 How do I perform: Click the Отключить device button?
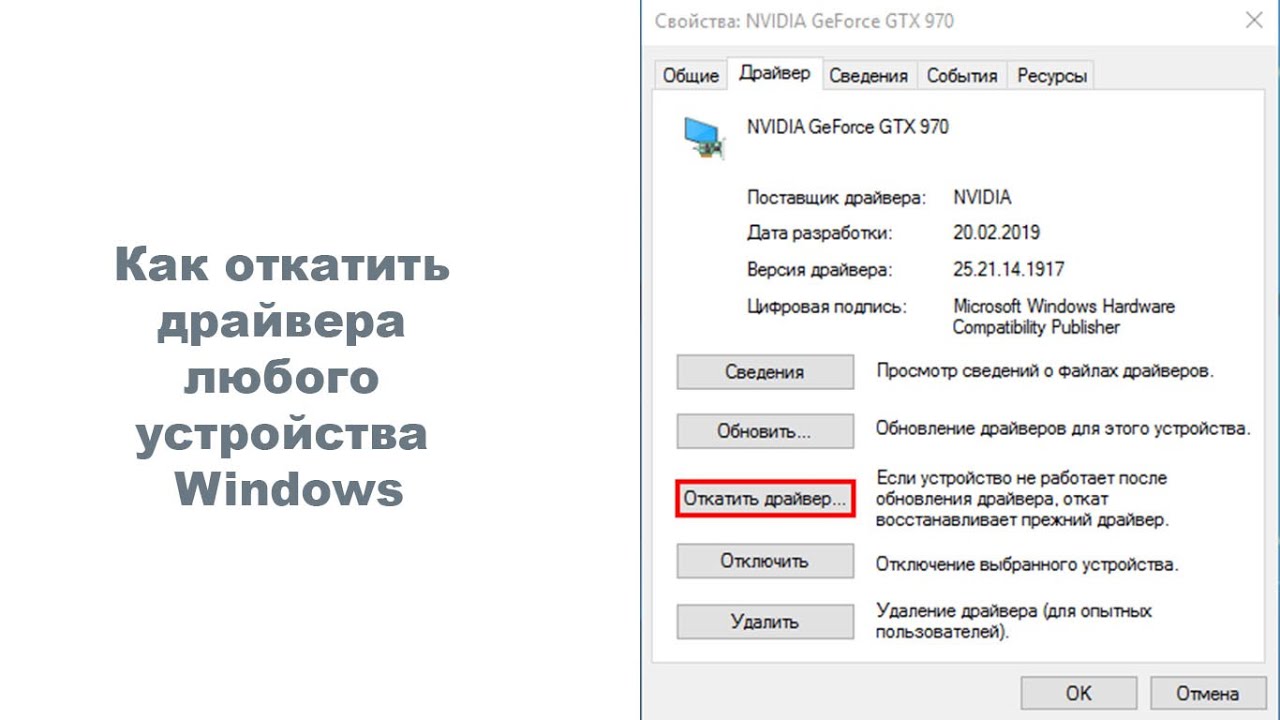[x=765, y=561]
